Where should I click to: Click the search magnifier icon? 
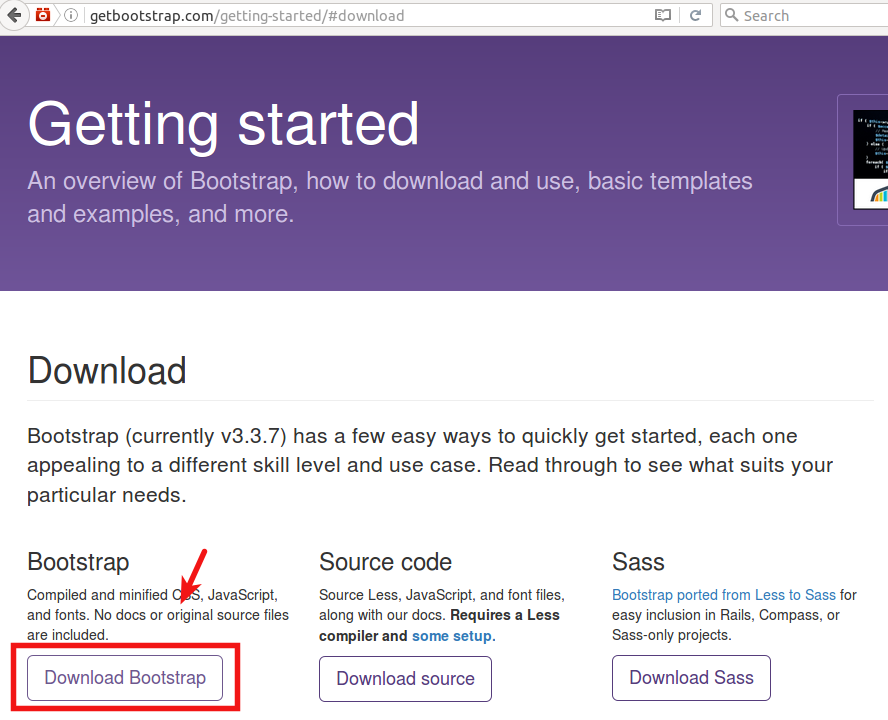pos(731,15)
